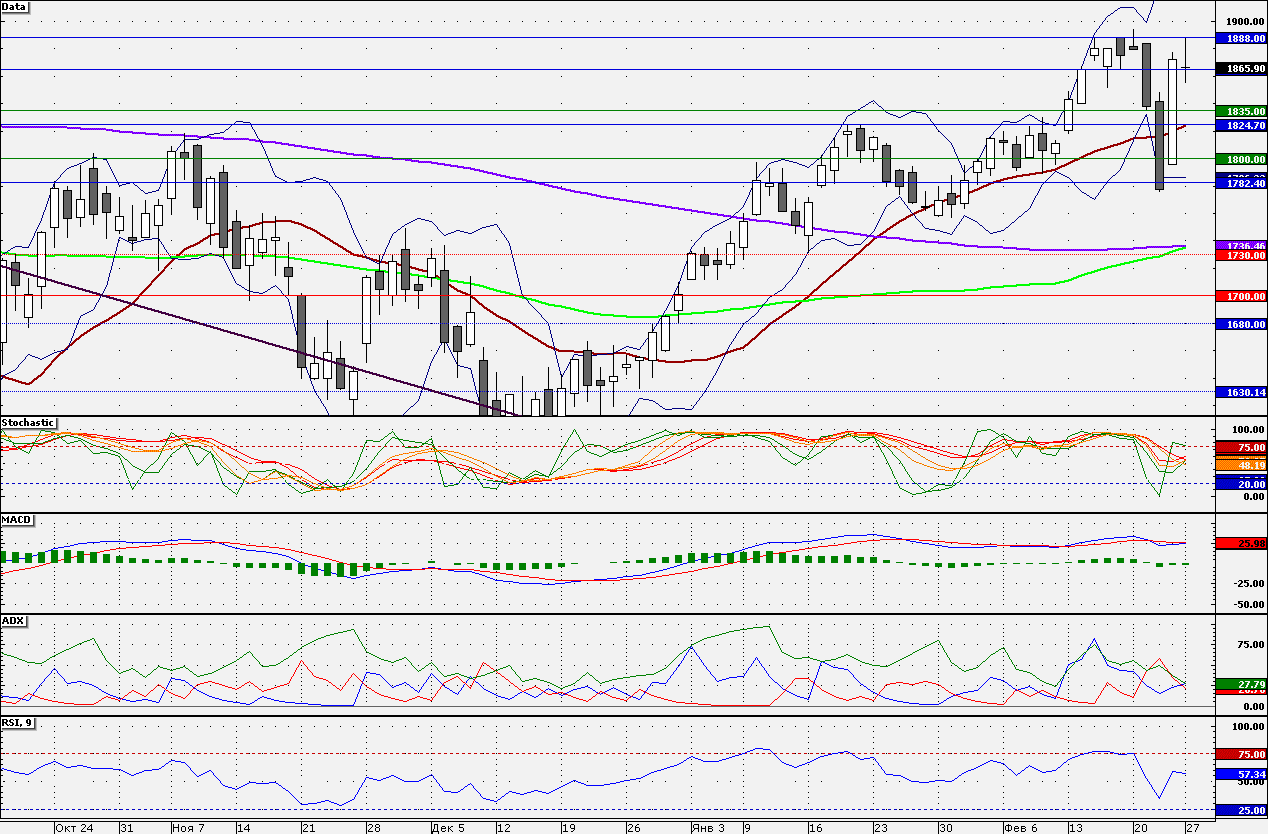The height and width of the screenshot is (834, 1268).
Task: Select the green 1835.00 price level tag
Action: coord(1241,111)
